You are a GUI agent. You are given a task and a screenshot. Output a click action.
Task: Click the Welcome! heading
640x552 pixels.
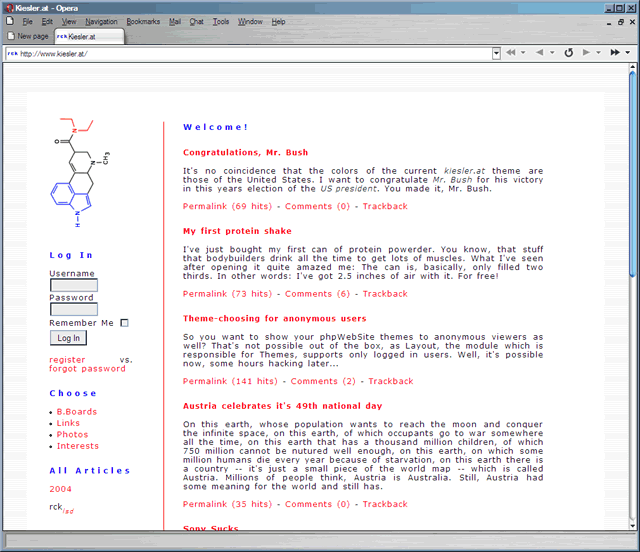(x=215, y=127)
